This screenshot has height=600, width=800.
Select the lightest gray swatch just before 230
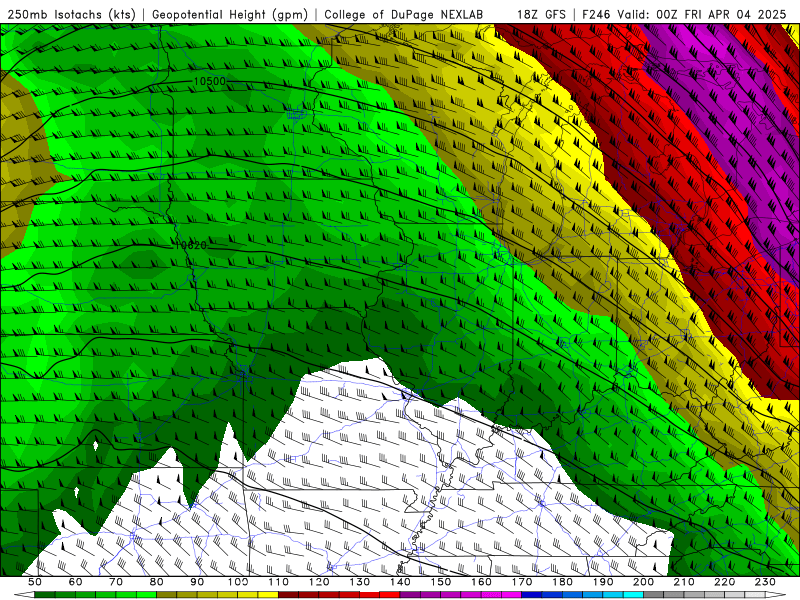click(755, 594)
